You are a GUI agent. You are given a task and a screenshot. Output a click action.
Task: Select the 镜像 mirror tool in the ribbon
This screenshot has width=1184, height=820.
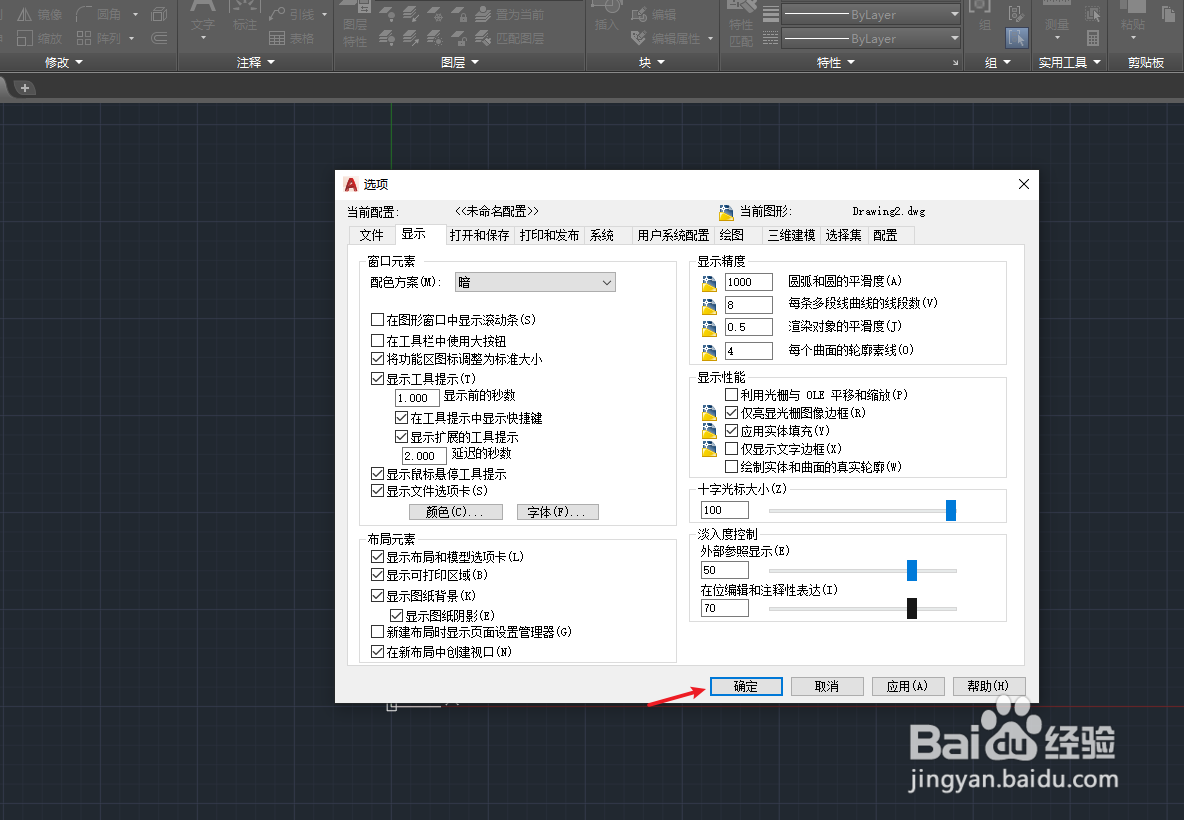tap(39, 14)
